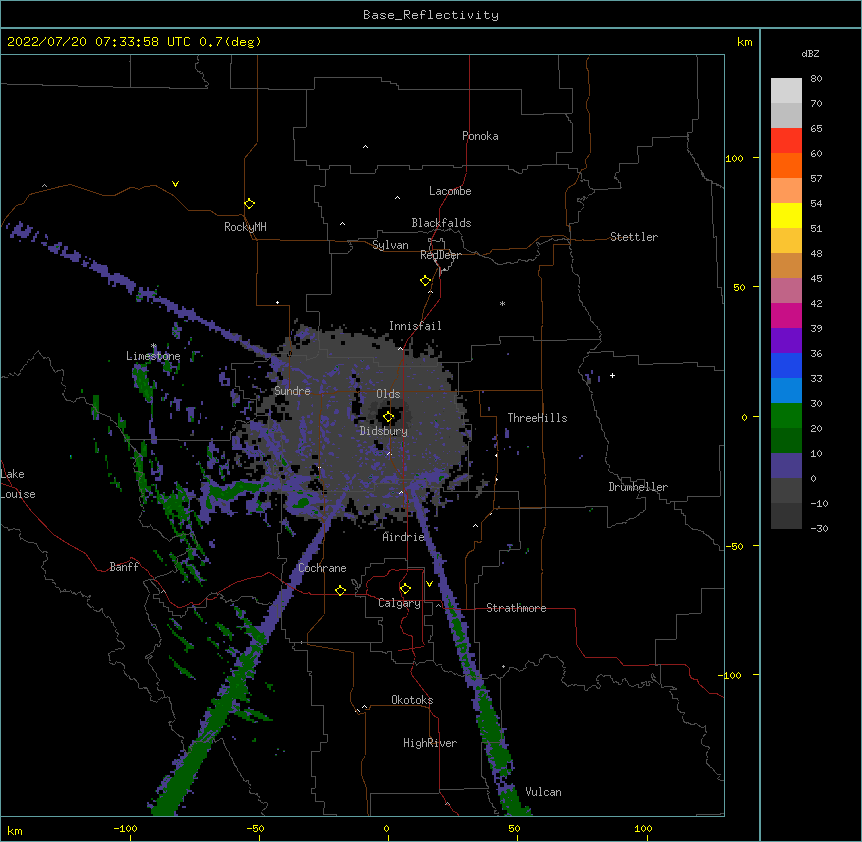Click the HighRiver label

point(430,743)
